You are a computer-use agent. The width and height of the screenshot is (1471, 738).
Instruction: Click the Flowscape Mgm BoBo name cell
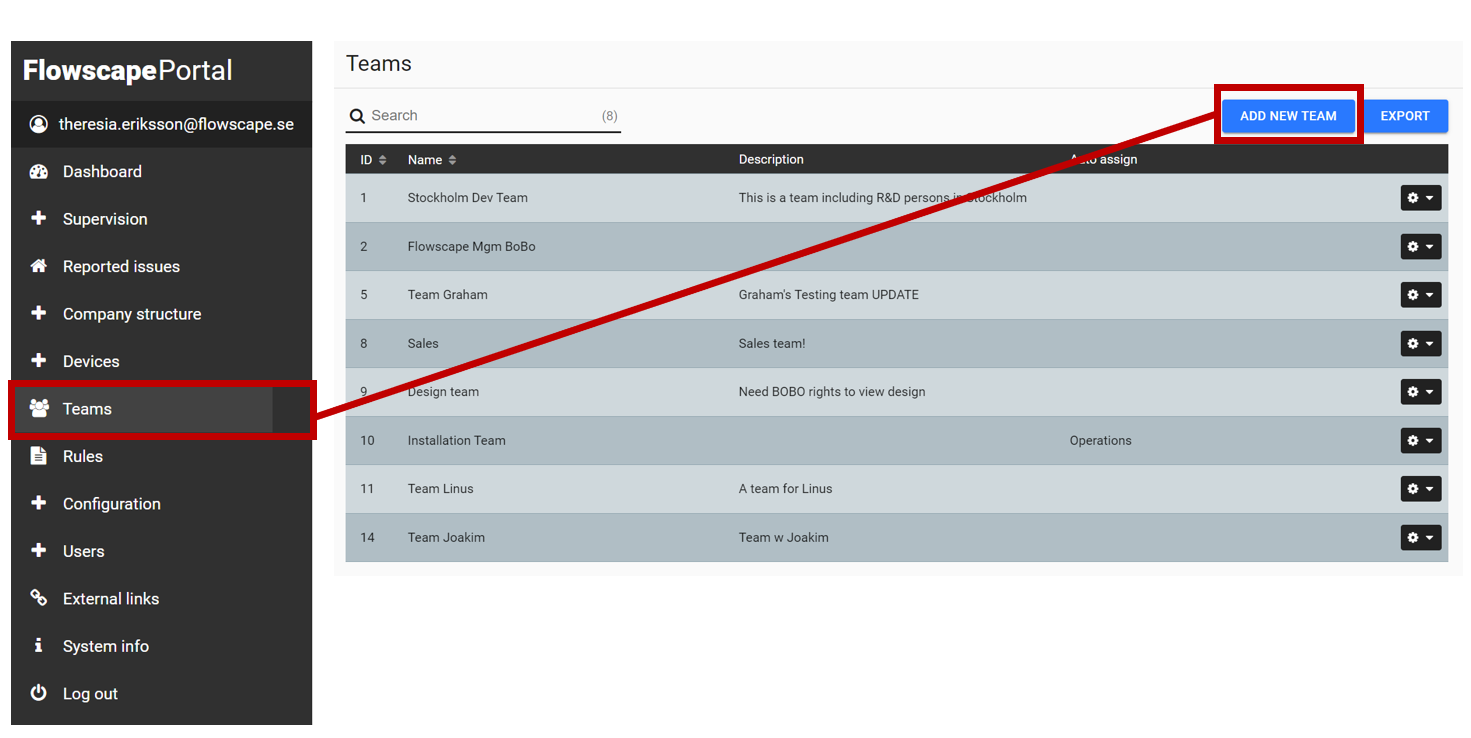pyautogui.click(x=471, y=246)
